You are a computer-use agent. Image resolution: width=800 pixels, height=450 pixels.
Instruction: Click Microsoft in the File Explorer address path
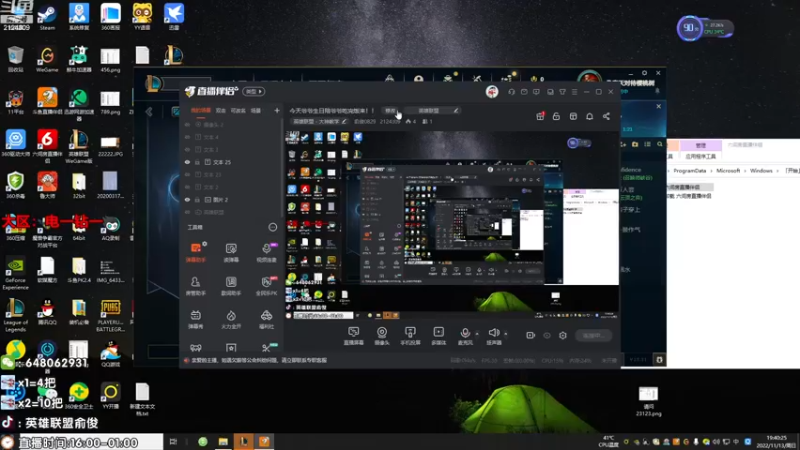[728, 171]
